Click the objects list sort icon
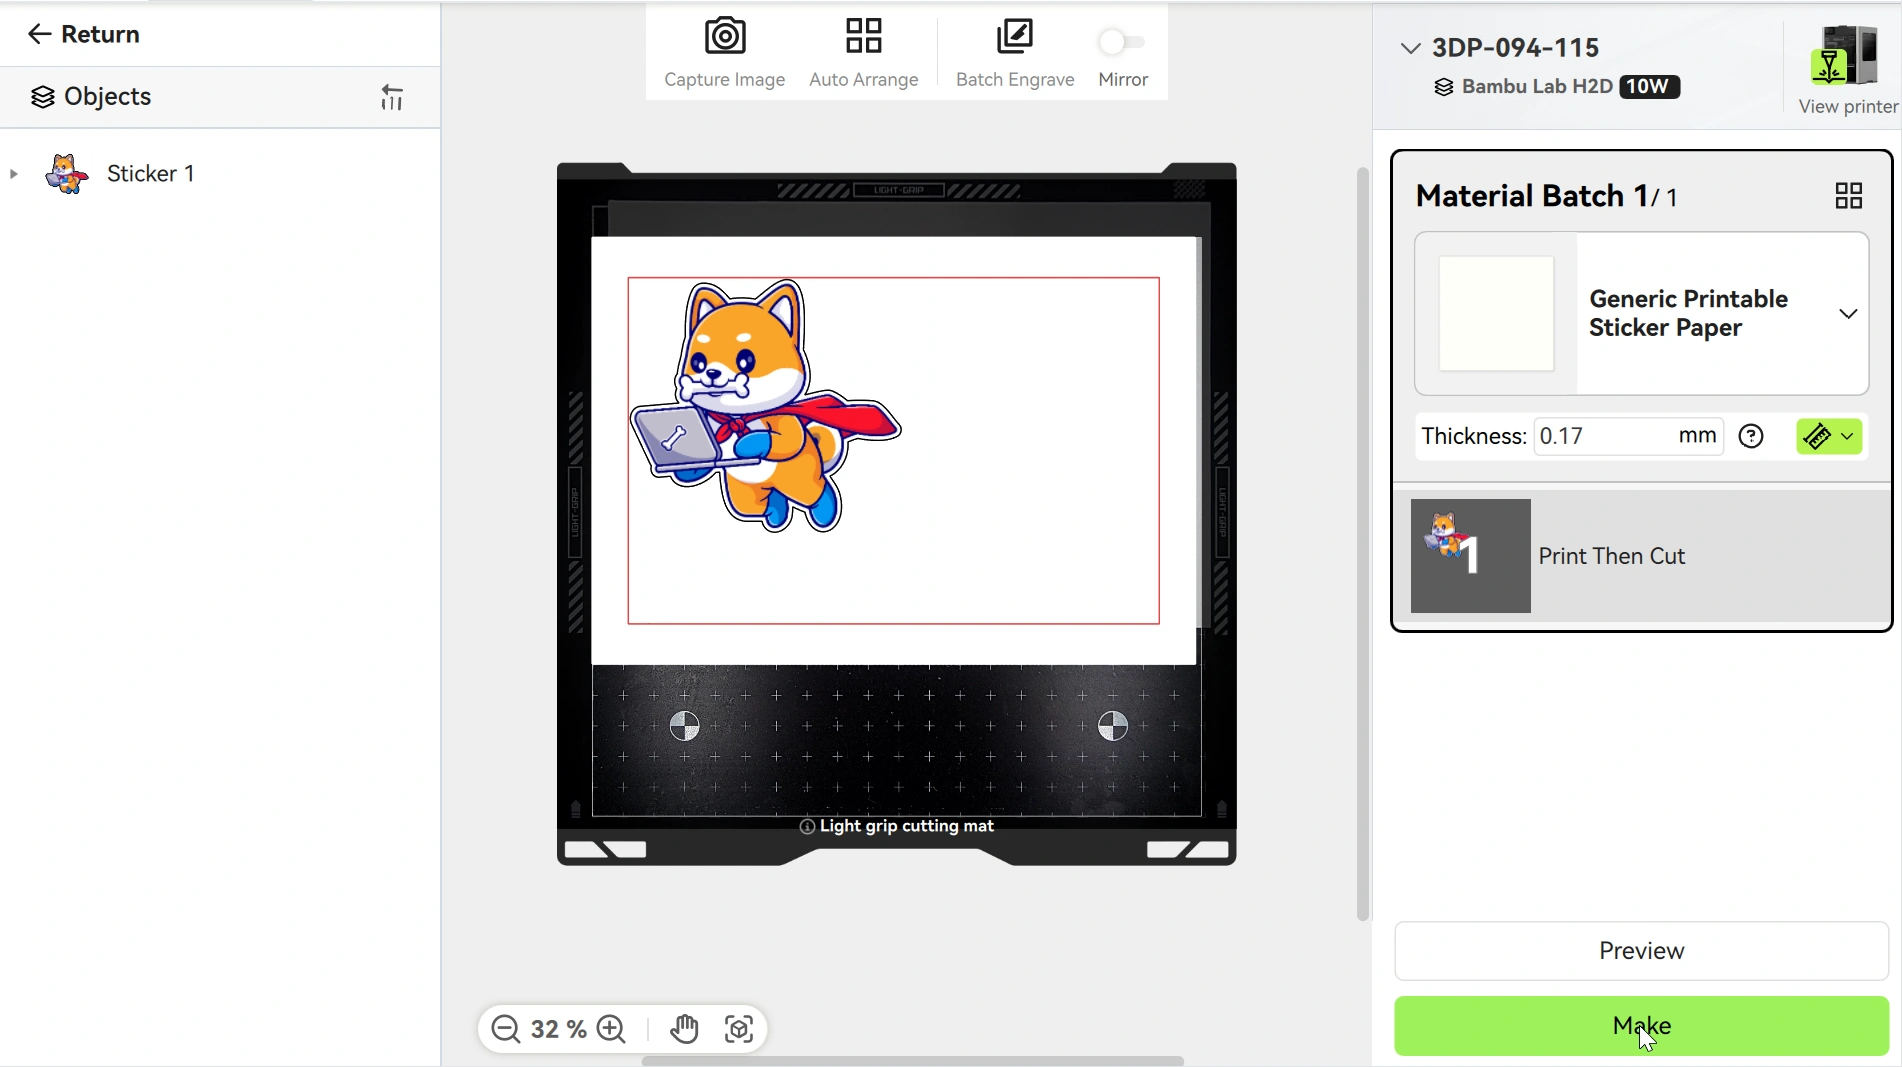The image size is (1902, 1067). (x=392, y=97)
